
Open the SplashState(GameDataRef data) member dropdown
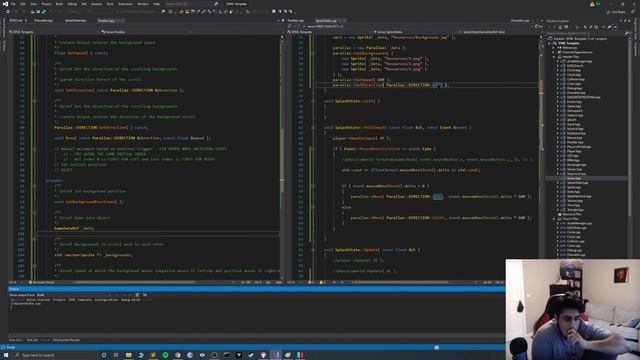499,32
